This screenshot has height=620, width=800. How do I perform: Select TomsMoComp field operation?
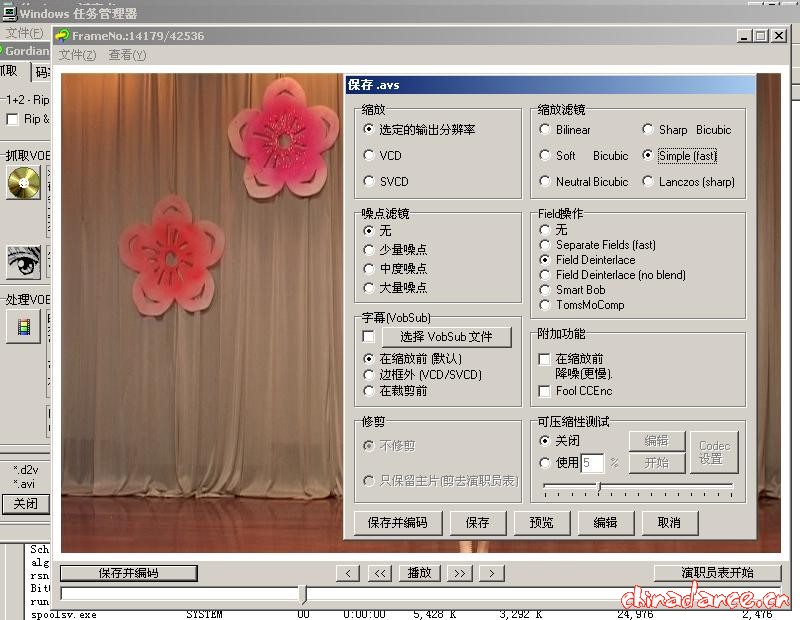pyautogui.click(x=545, y=305)
